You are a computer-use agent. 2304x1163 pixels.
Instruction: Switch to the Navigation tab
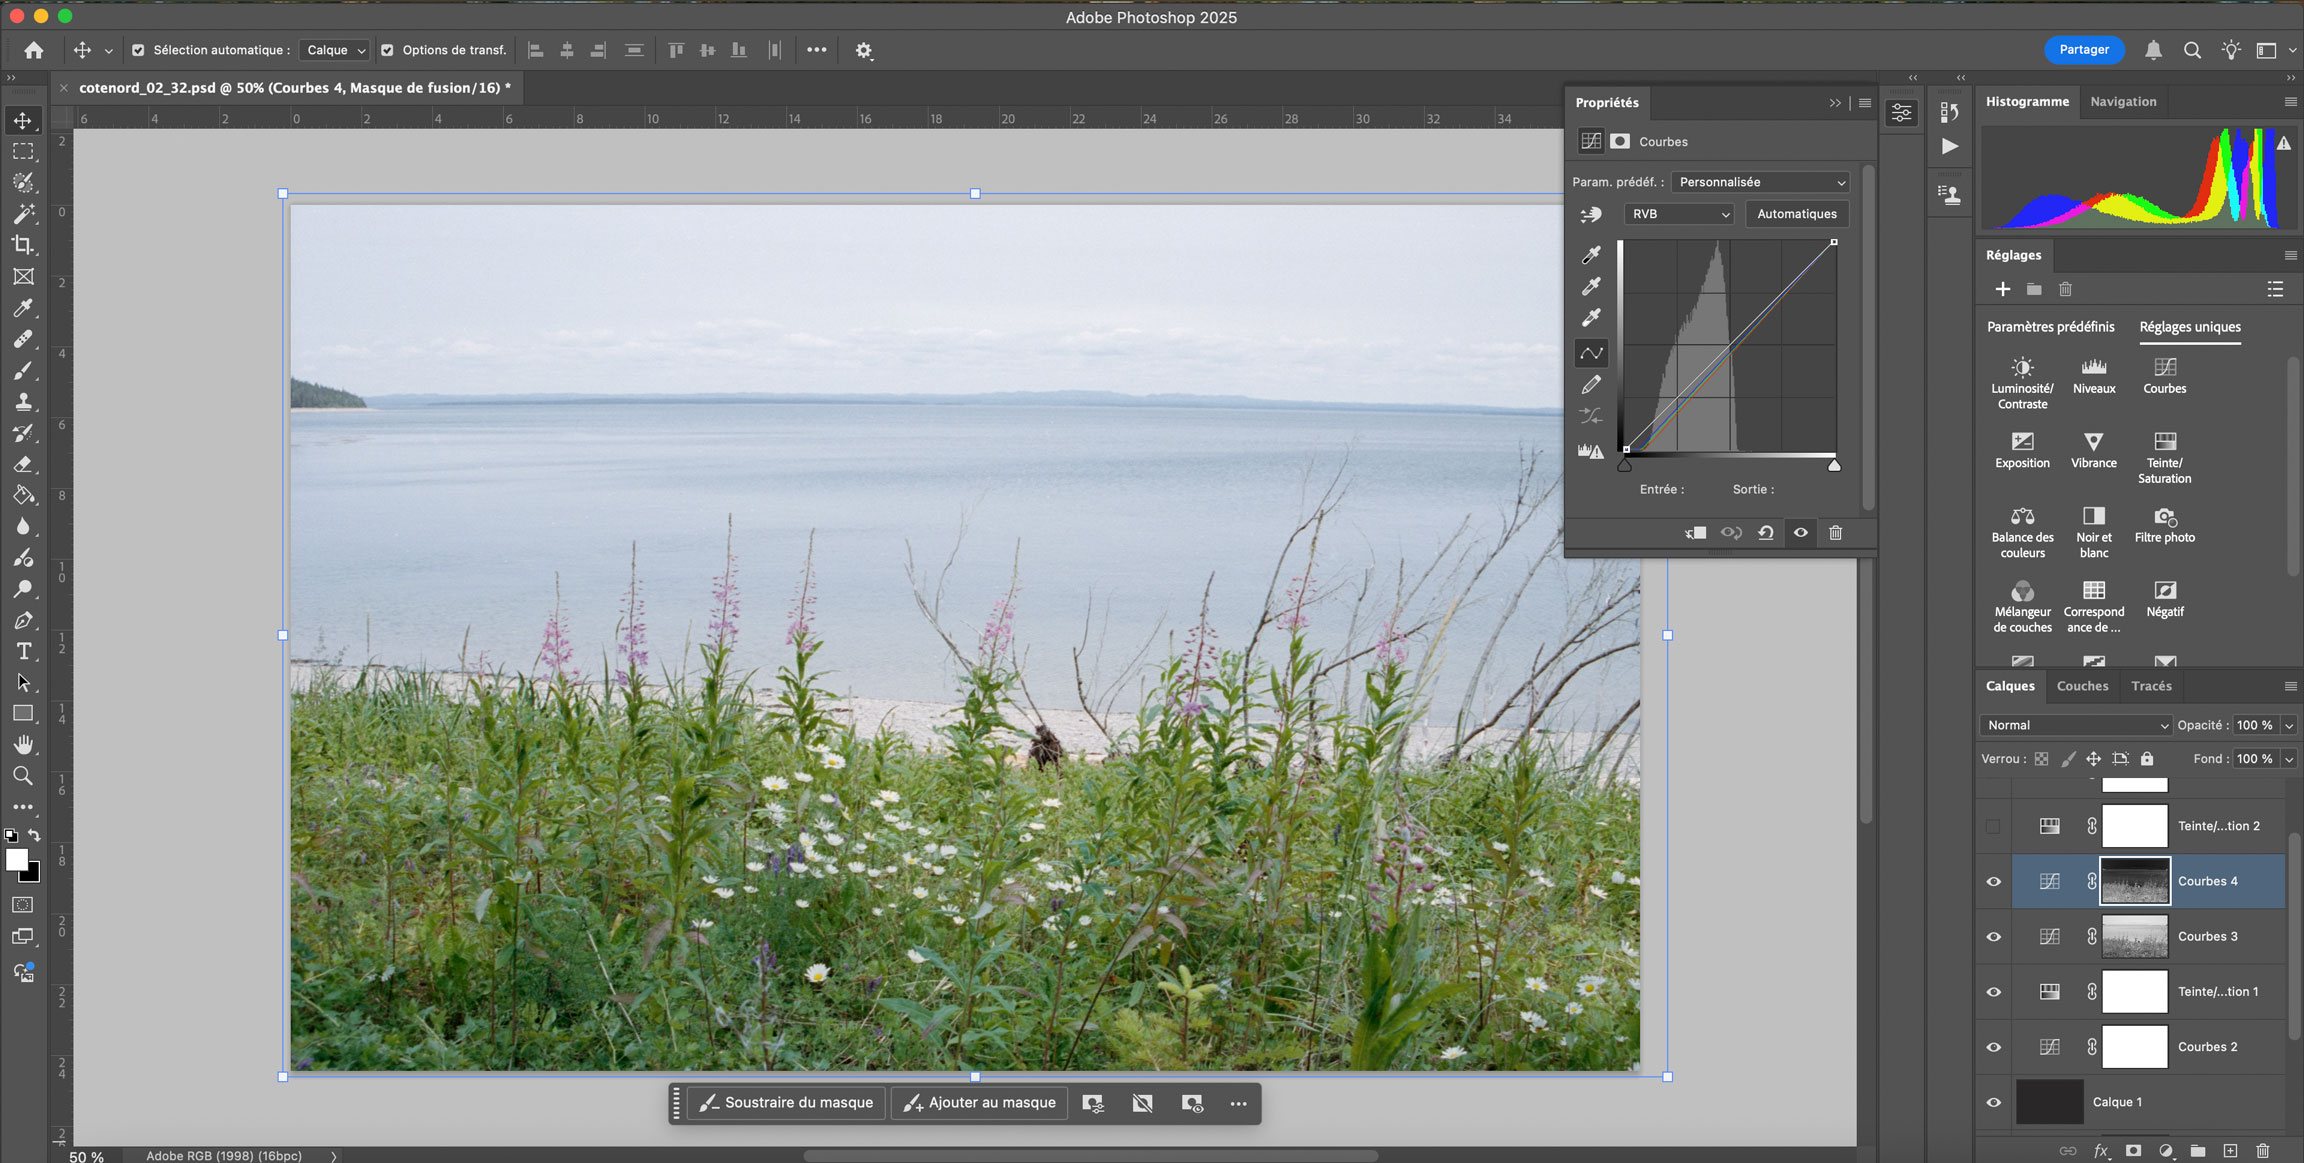pyautogui.click(x=2122, y=102)
